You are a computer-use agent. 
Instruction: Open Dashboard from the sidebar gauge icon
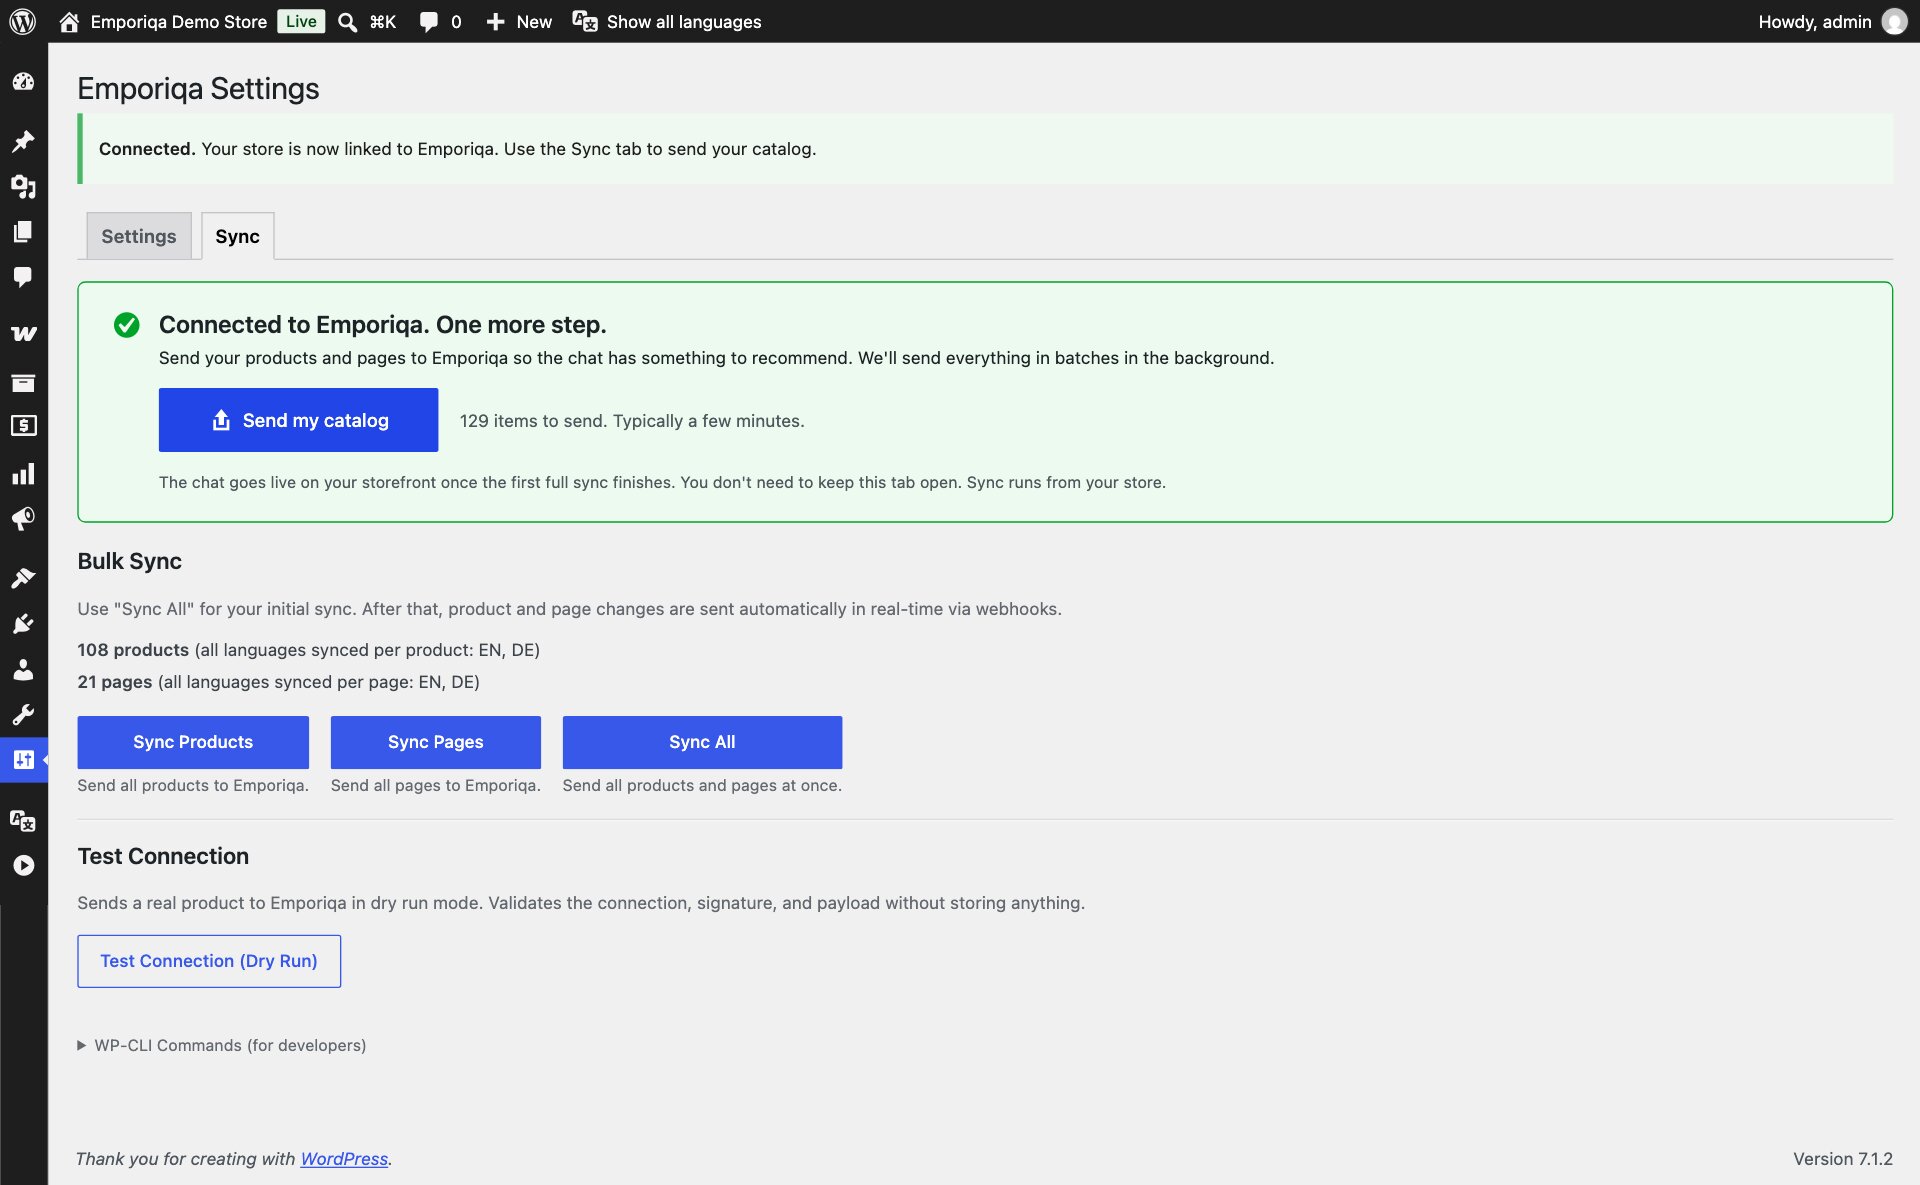coord(23,82)
